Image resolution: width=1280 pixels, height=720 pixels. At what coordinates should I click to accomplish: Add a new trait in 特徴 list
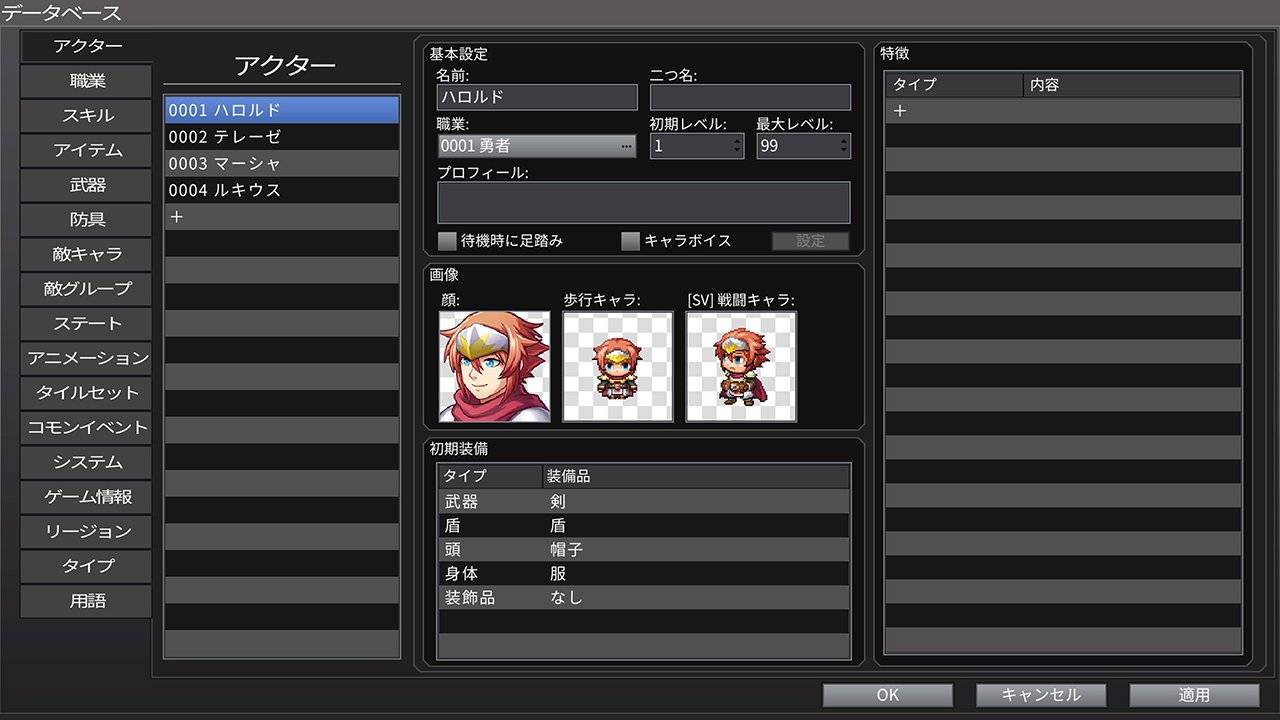(1063, 111)
